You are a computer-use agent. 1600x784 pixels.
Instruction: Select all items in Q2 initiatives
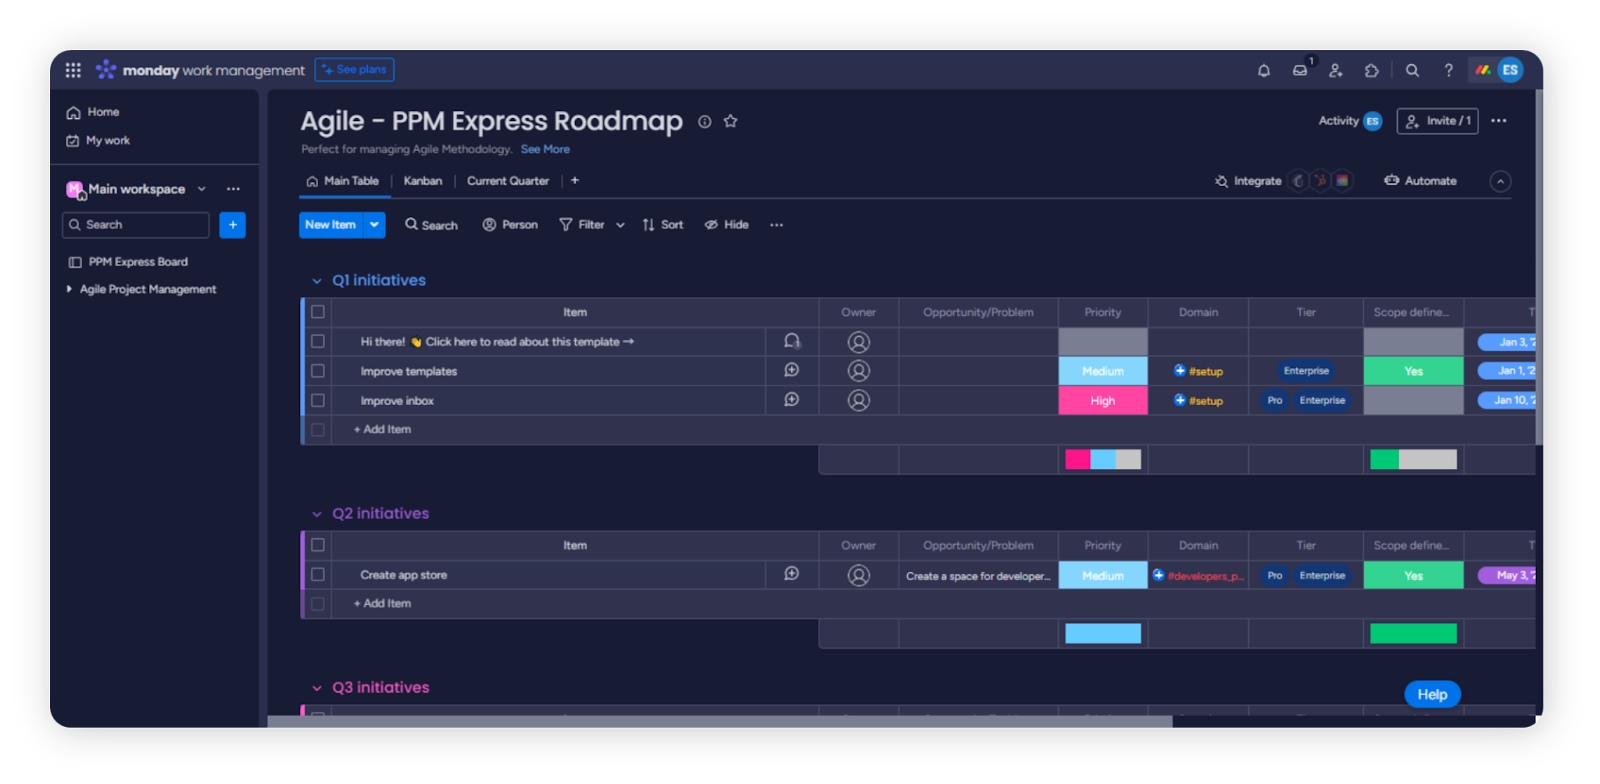coord(318,545)
